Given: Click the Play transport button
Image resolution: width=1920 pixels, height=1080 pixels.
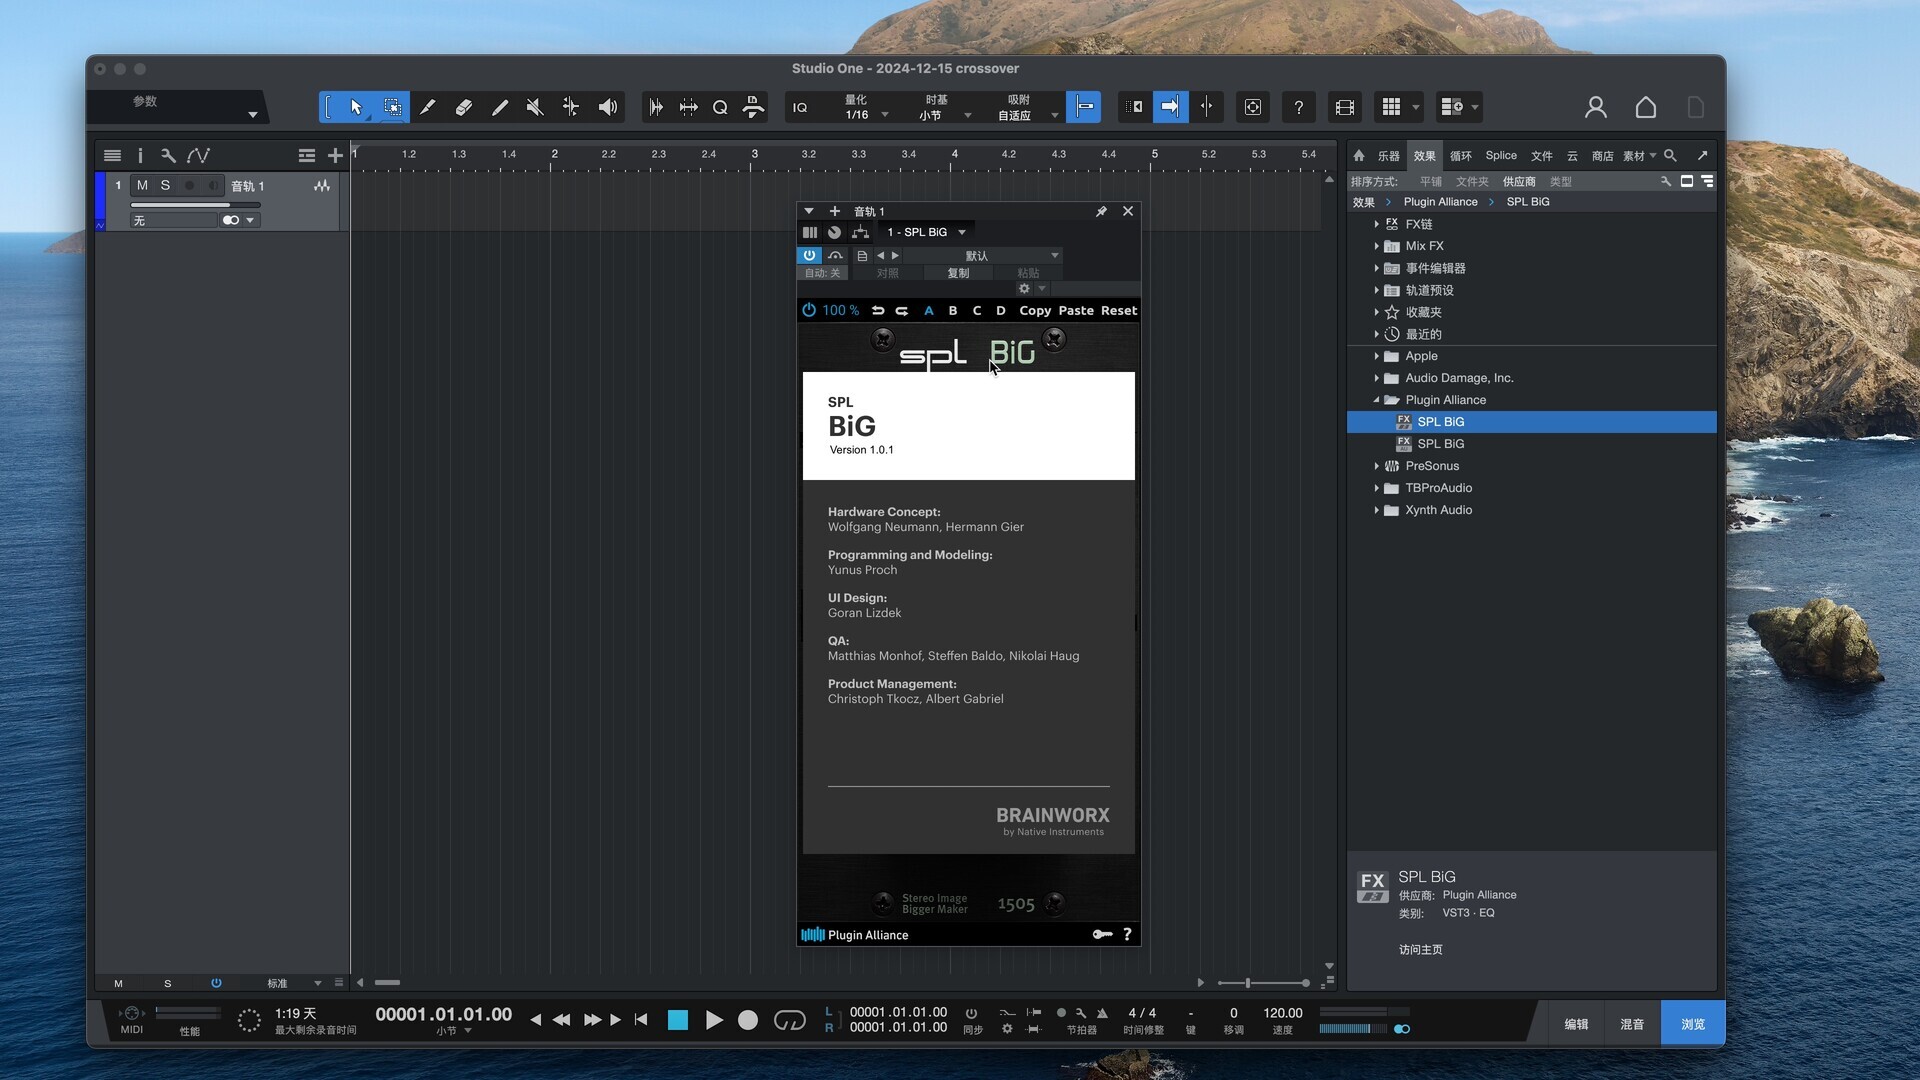Looking at the screenshot, I should click(x=714, y=1020).
